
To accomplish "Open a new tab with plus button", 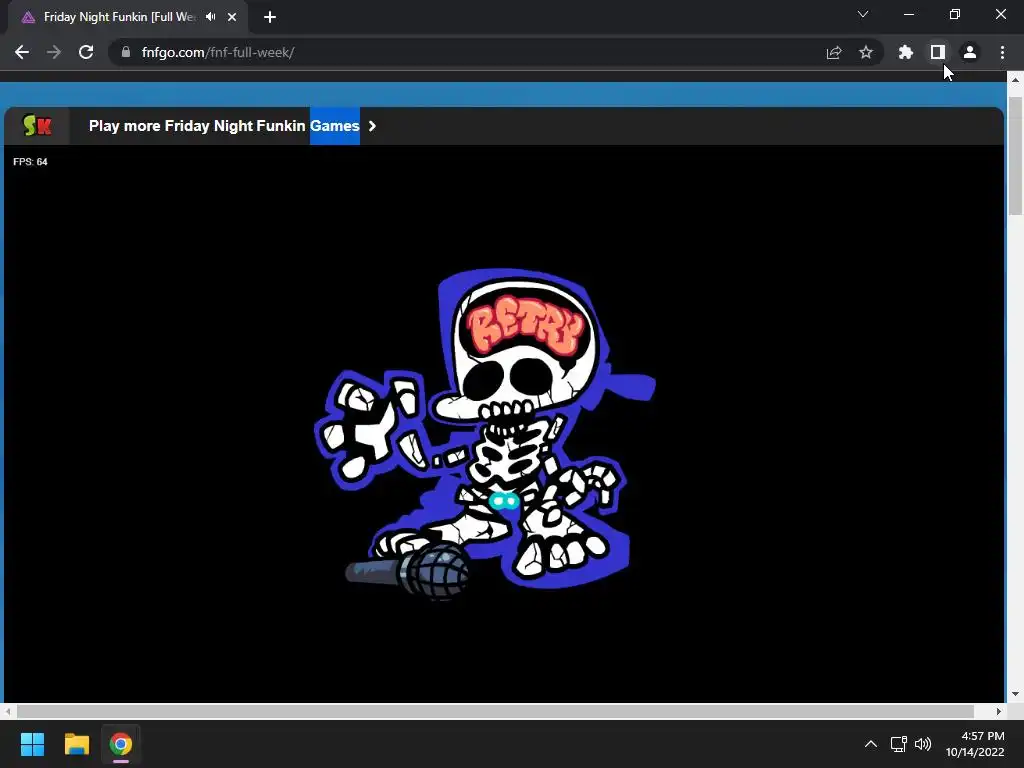I will click(x=270, y=17).
